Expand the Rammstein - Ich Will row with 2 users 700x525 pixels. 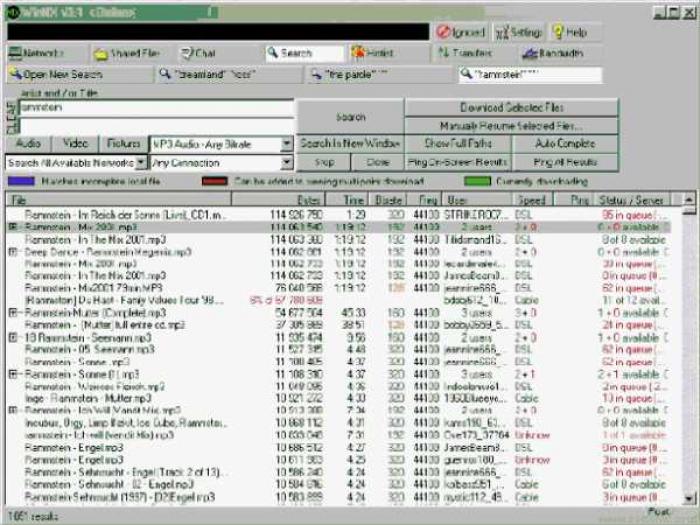pyautogui.click(x=12, y=410)
